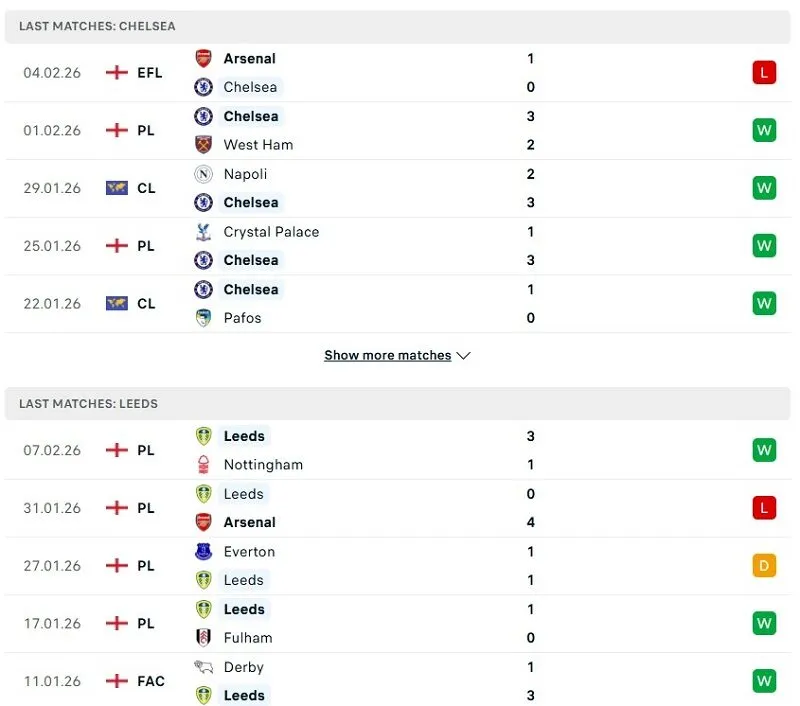
Task: Select the PL competition label for 01.02.26
Action: tap(146, 130)
